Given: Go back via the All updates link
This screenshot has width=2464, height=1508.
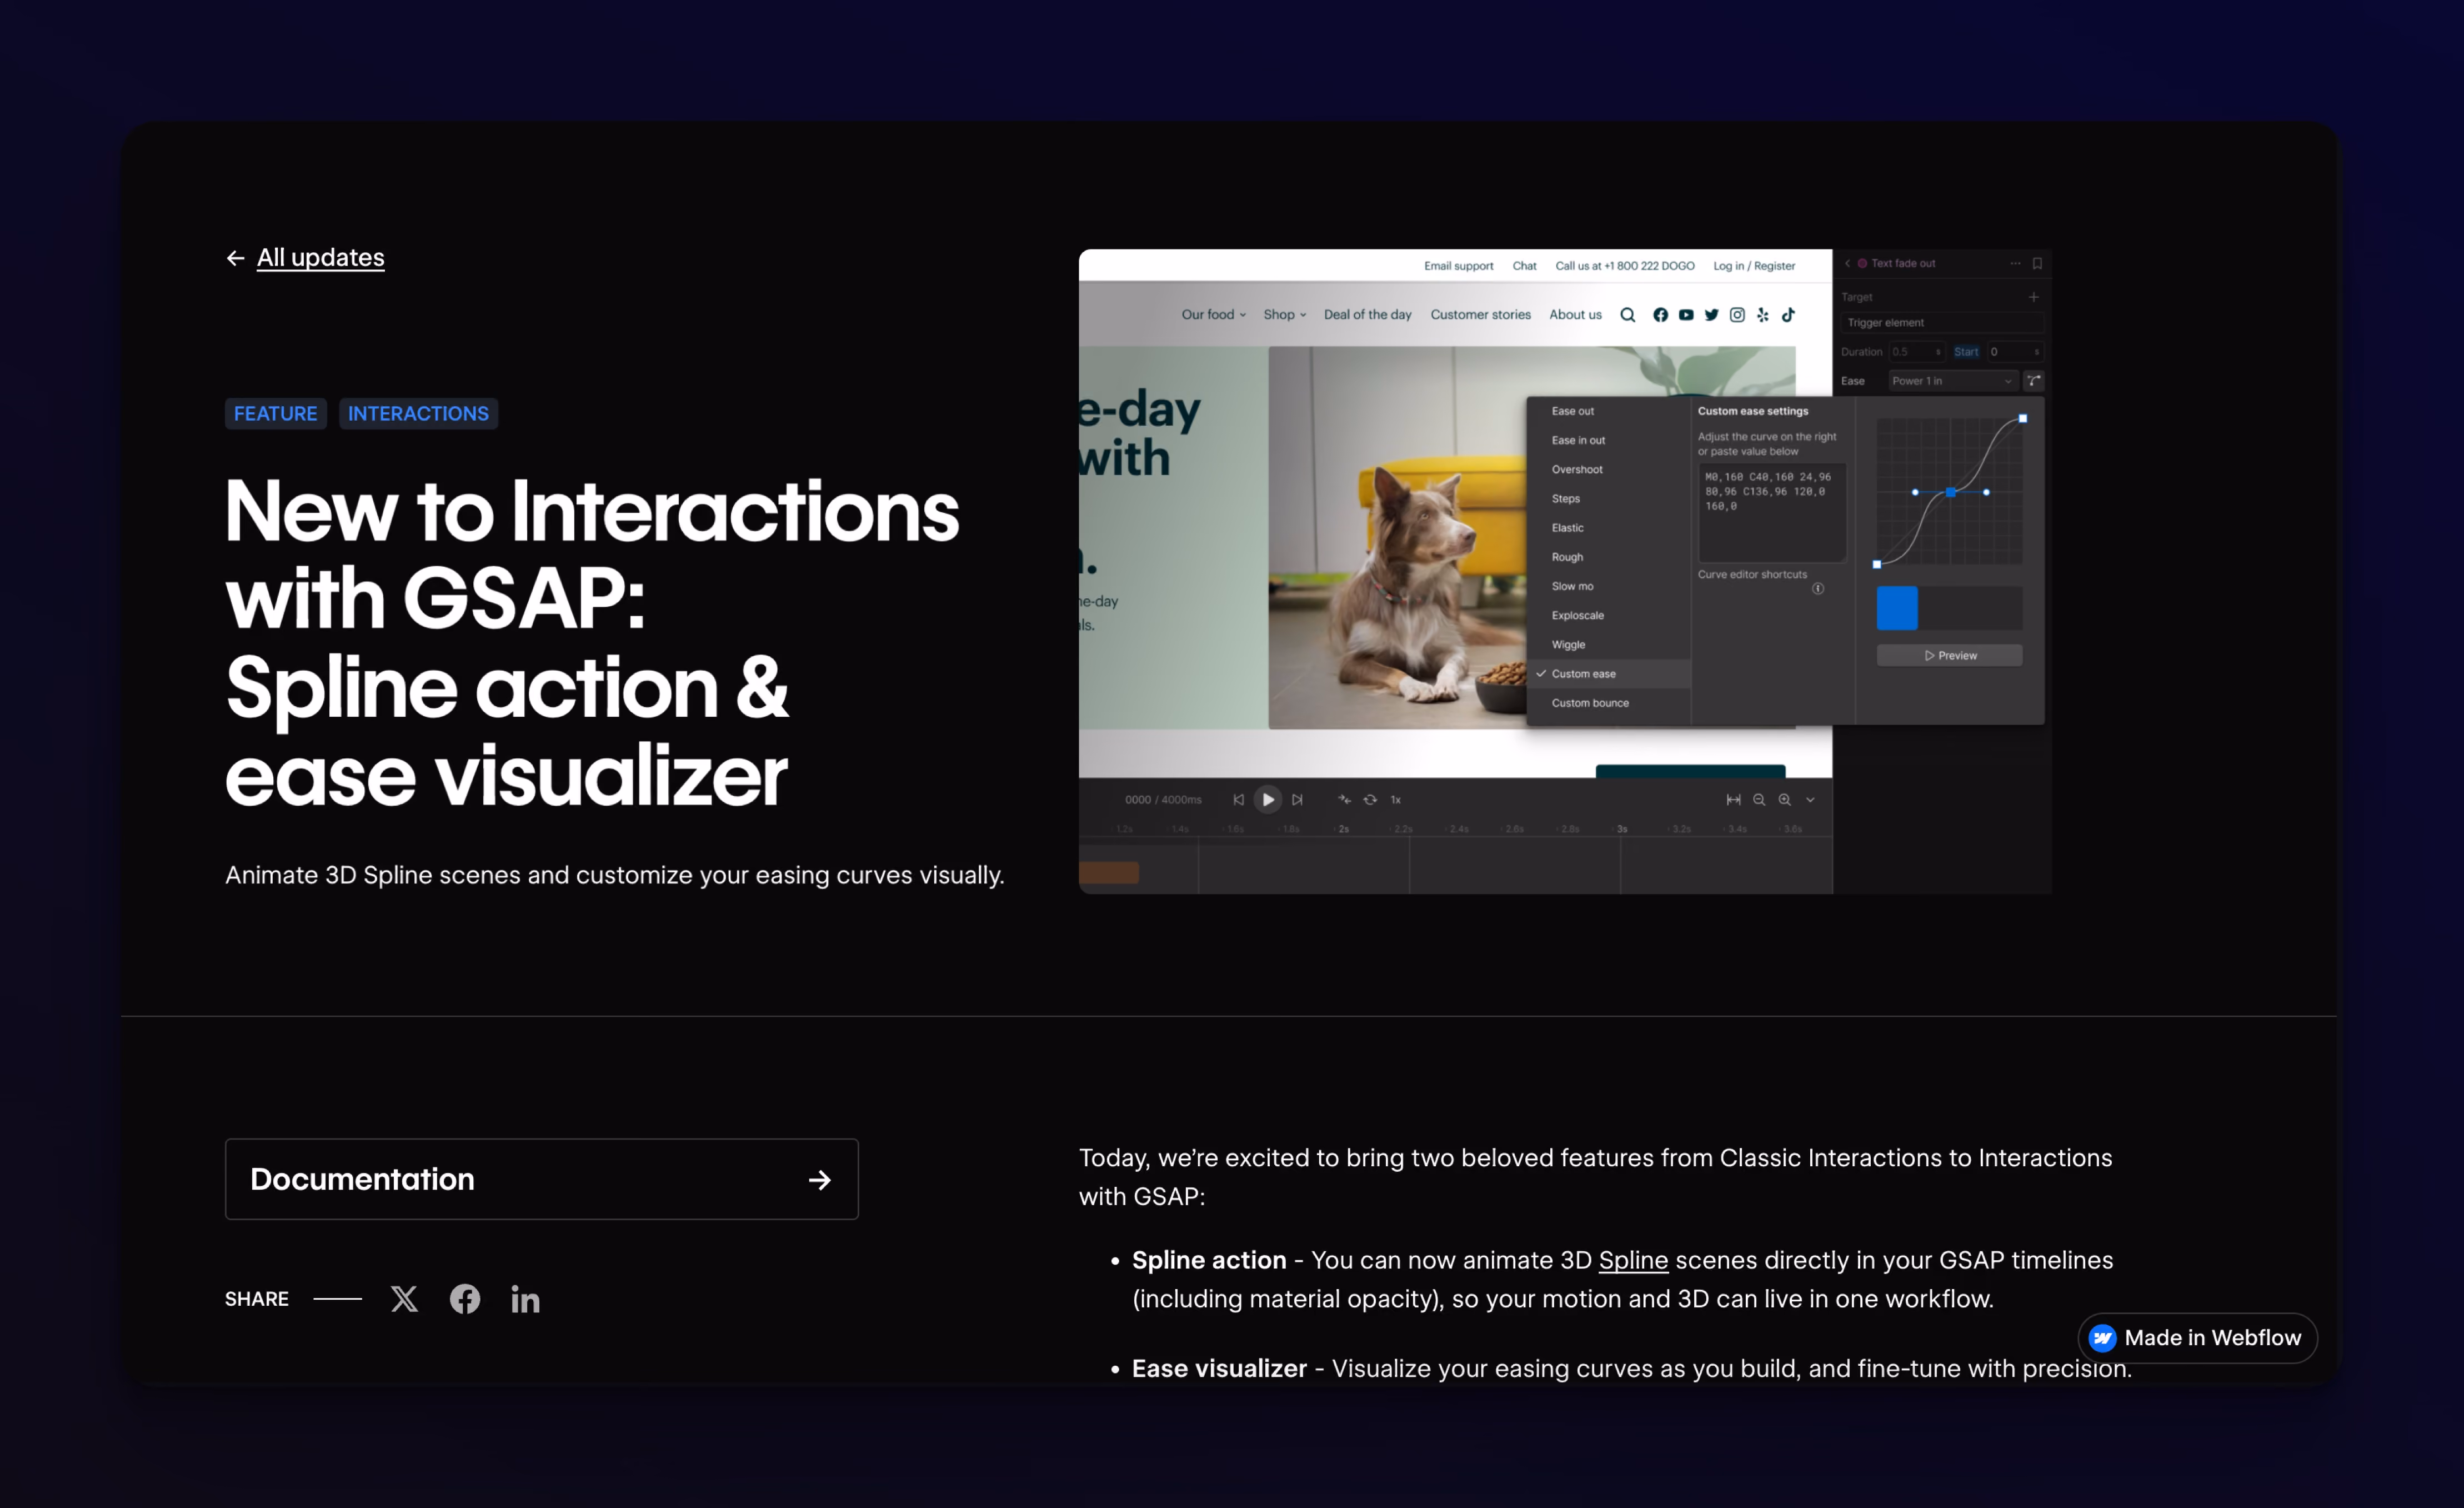Looking at the screenshot, I should click(320, 258).
